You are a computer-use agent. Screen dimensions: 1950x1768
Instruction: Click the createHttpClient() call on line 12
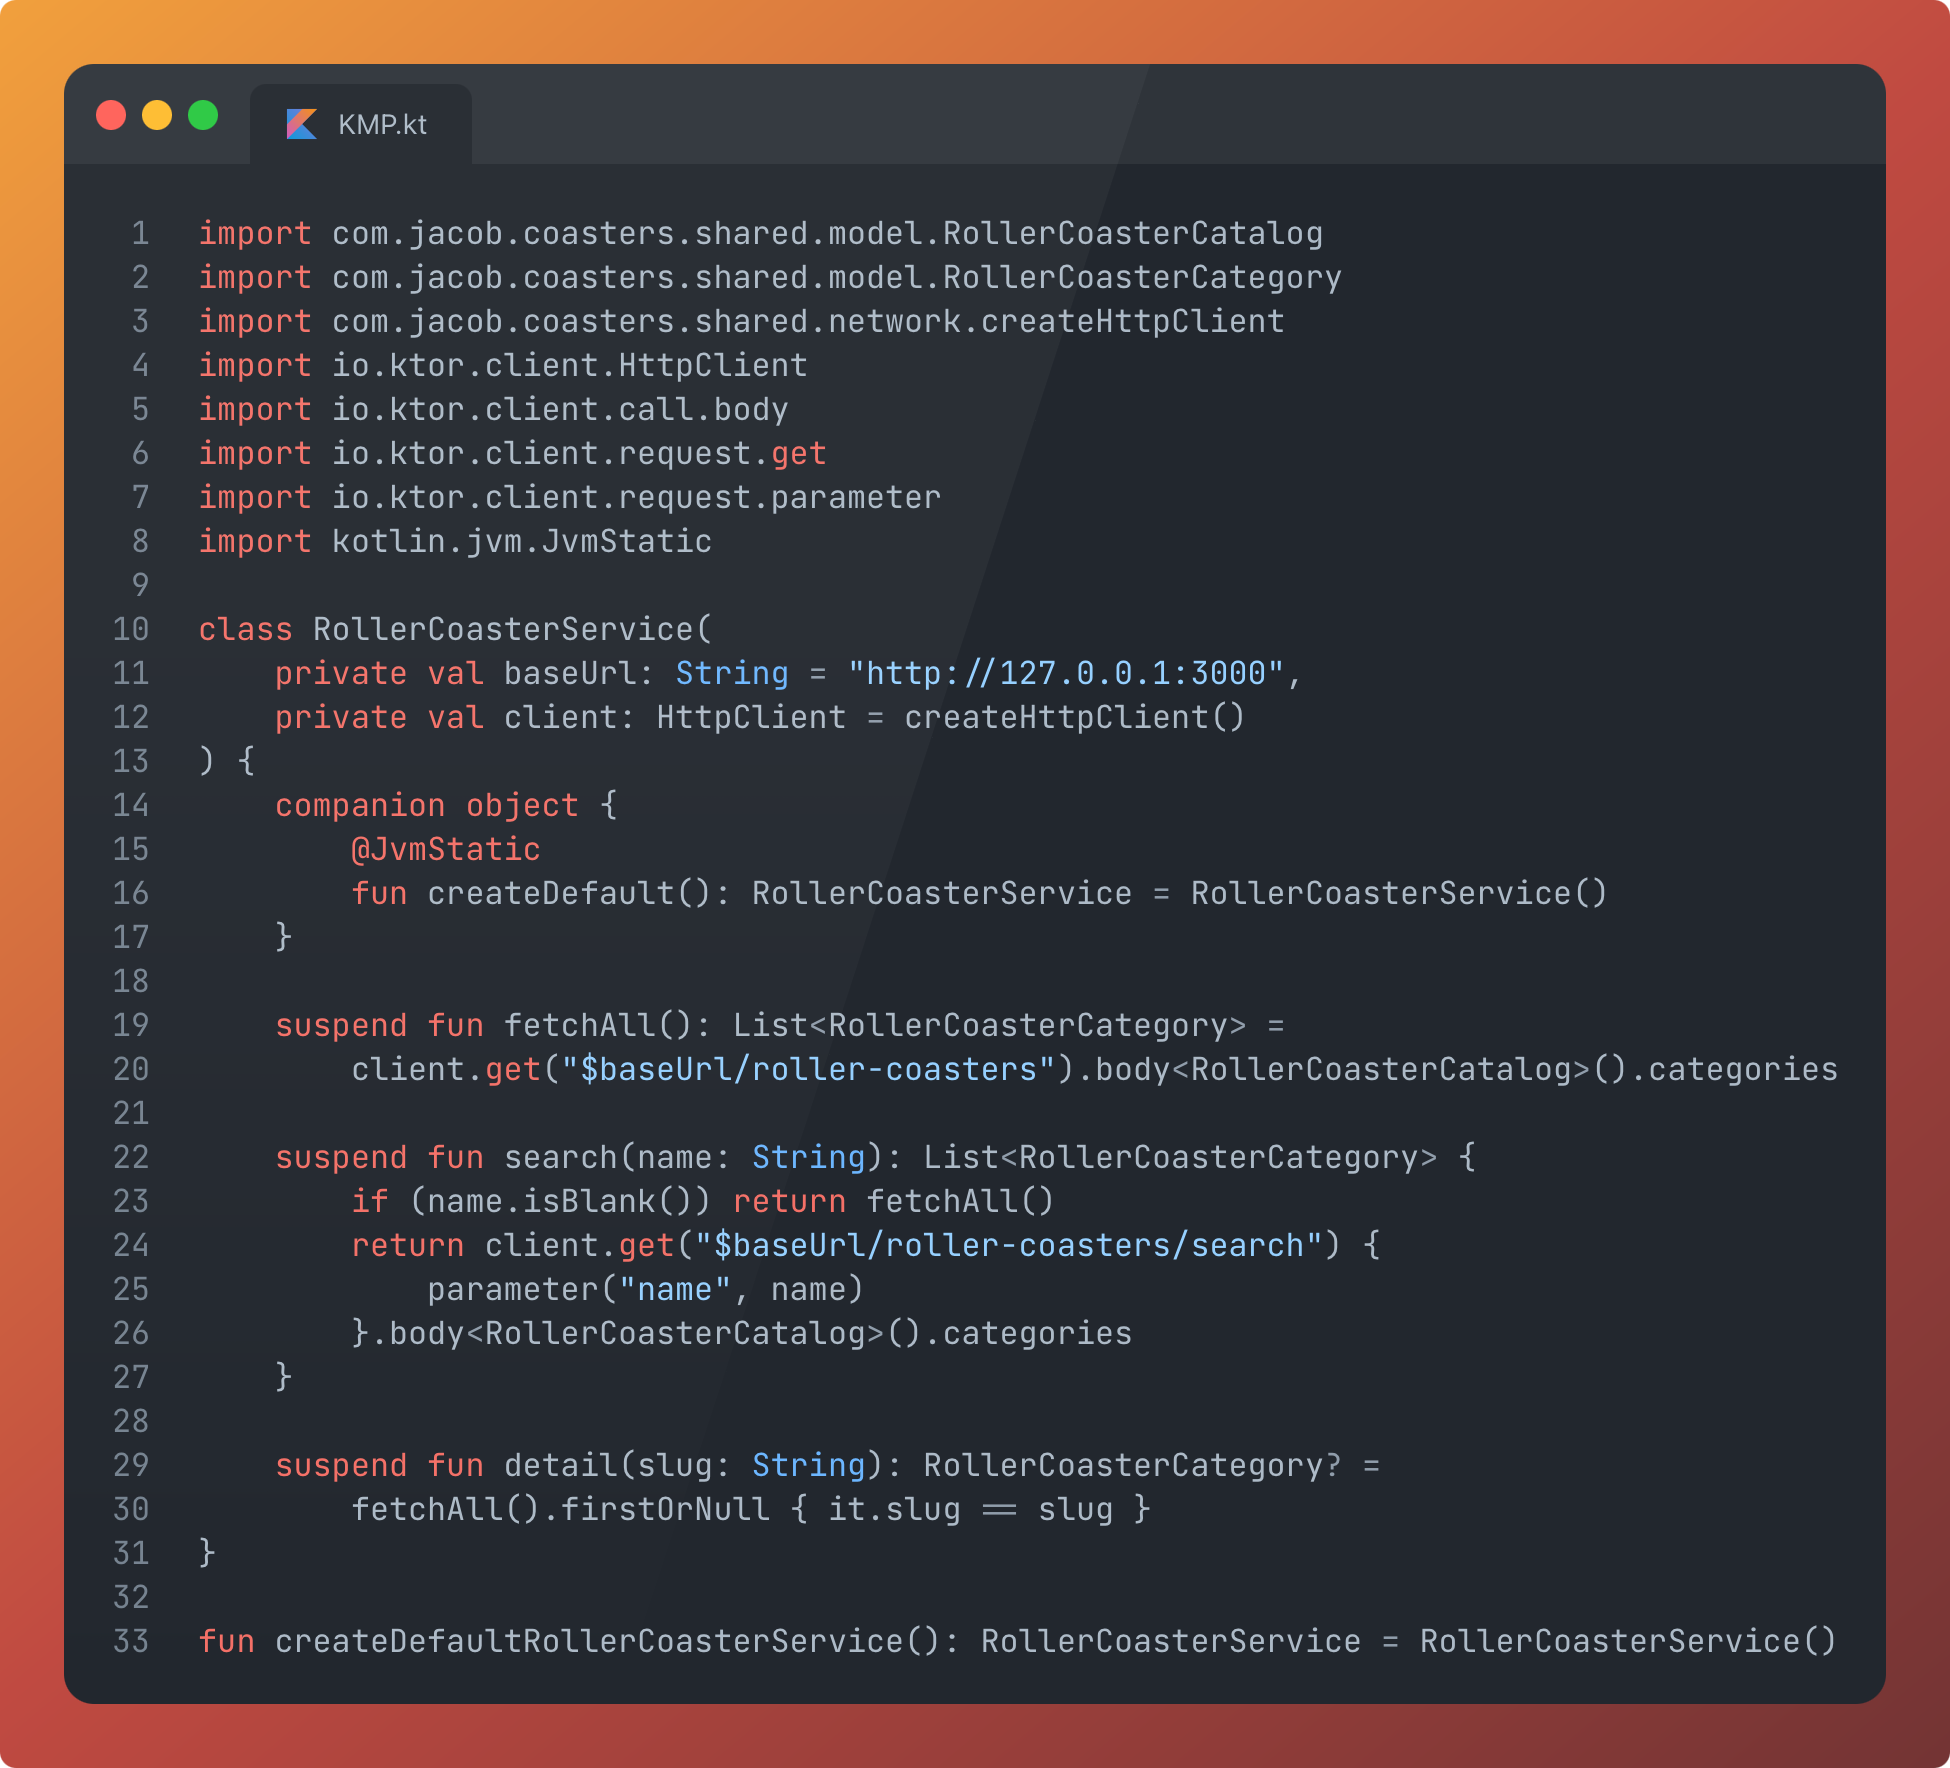pyautogui.click(x=1074, y=717)
